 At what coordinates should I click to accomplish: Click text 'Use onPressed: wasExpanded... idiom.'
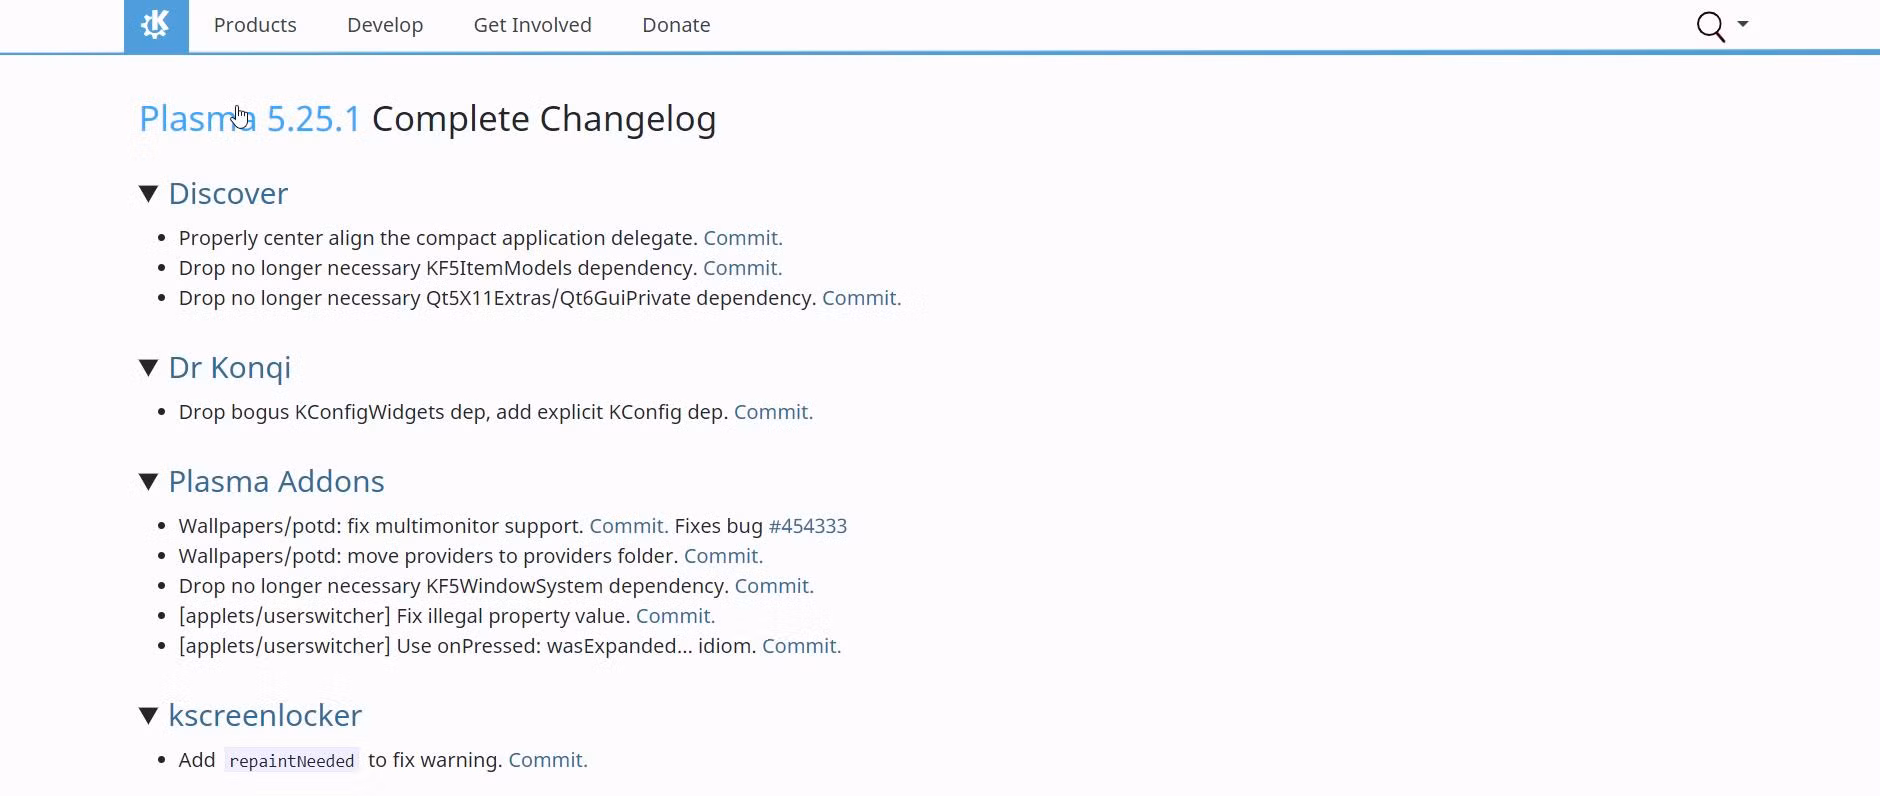(577, 646)
